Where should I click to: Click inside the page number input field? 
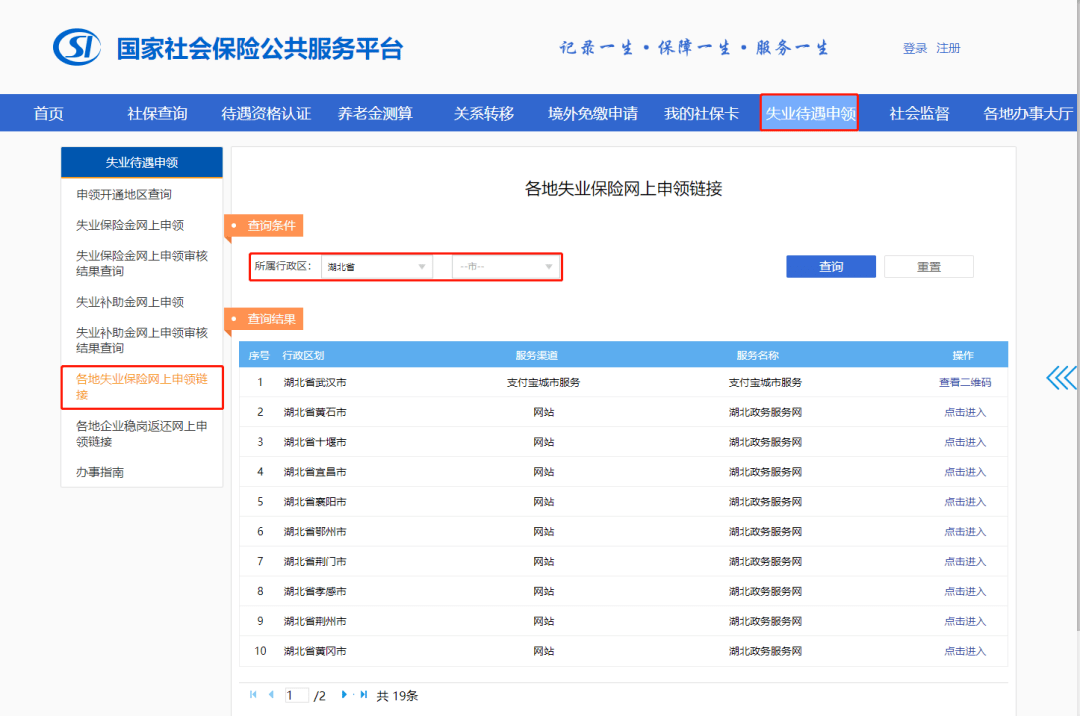click(296, 694)
